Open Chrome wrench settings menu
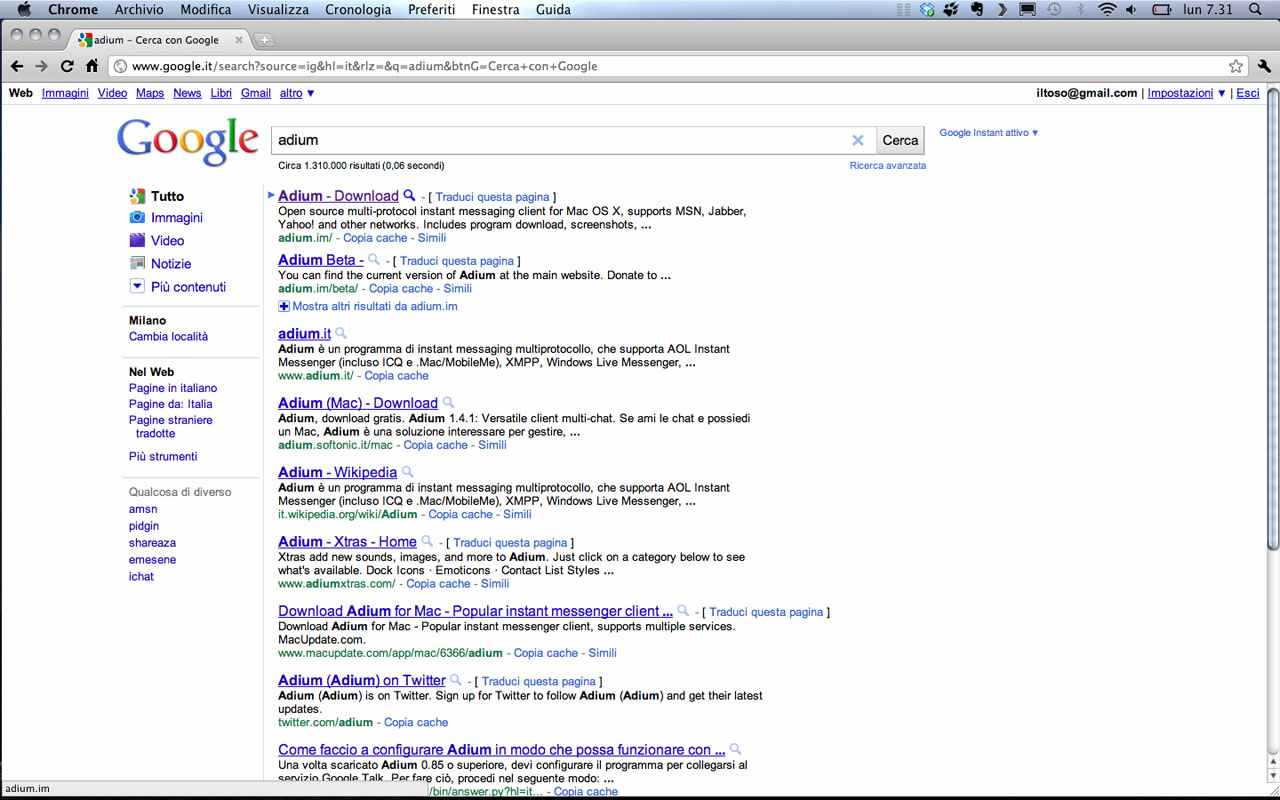The width and height of the screenshot is (1280, 800). tap(1264, 66)
